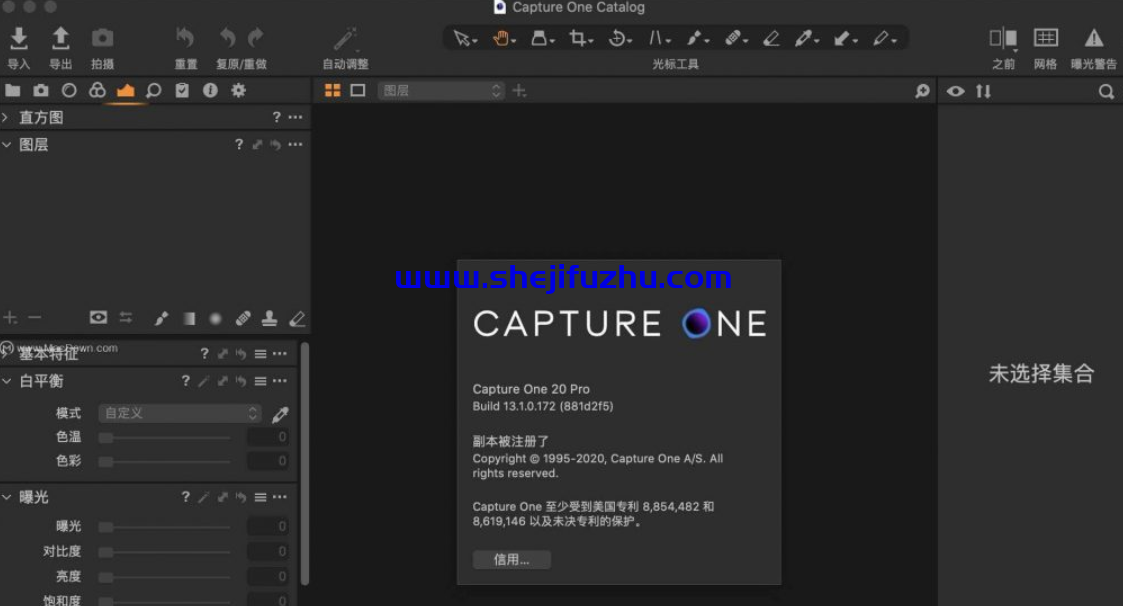This screenshot has width=1123, height=606.
Task: Click the reset arrow in 曝光 header
Action: coord(241,497)
